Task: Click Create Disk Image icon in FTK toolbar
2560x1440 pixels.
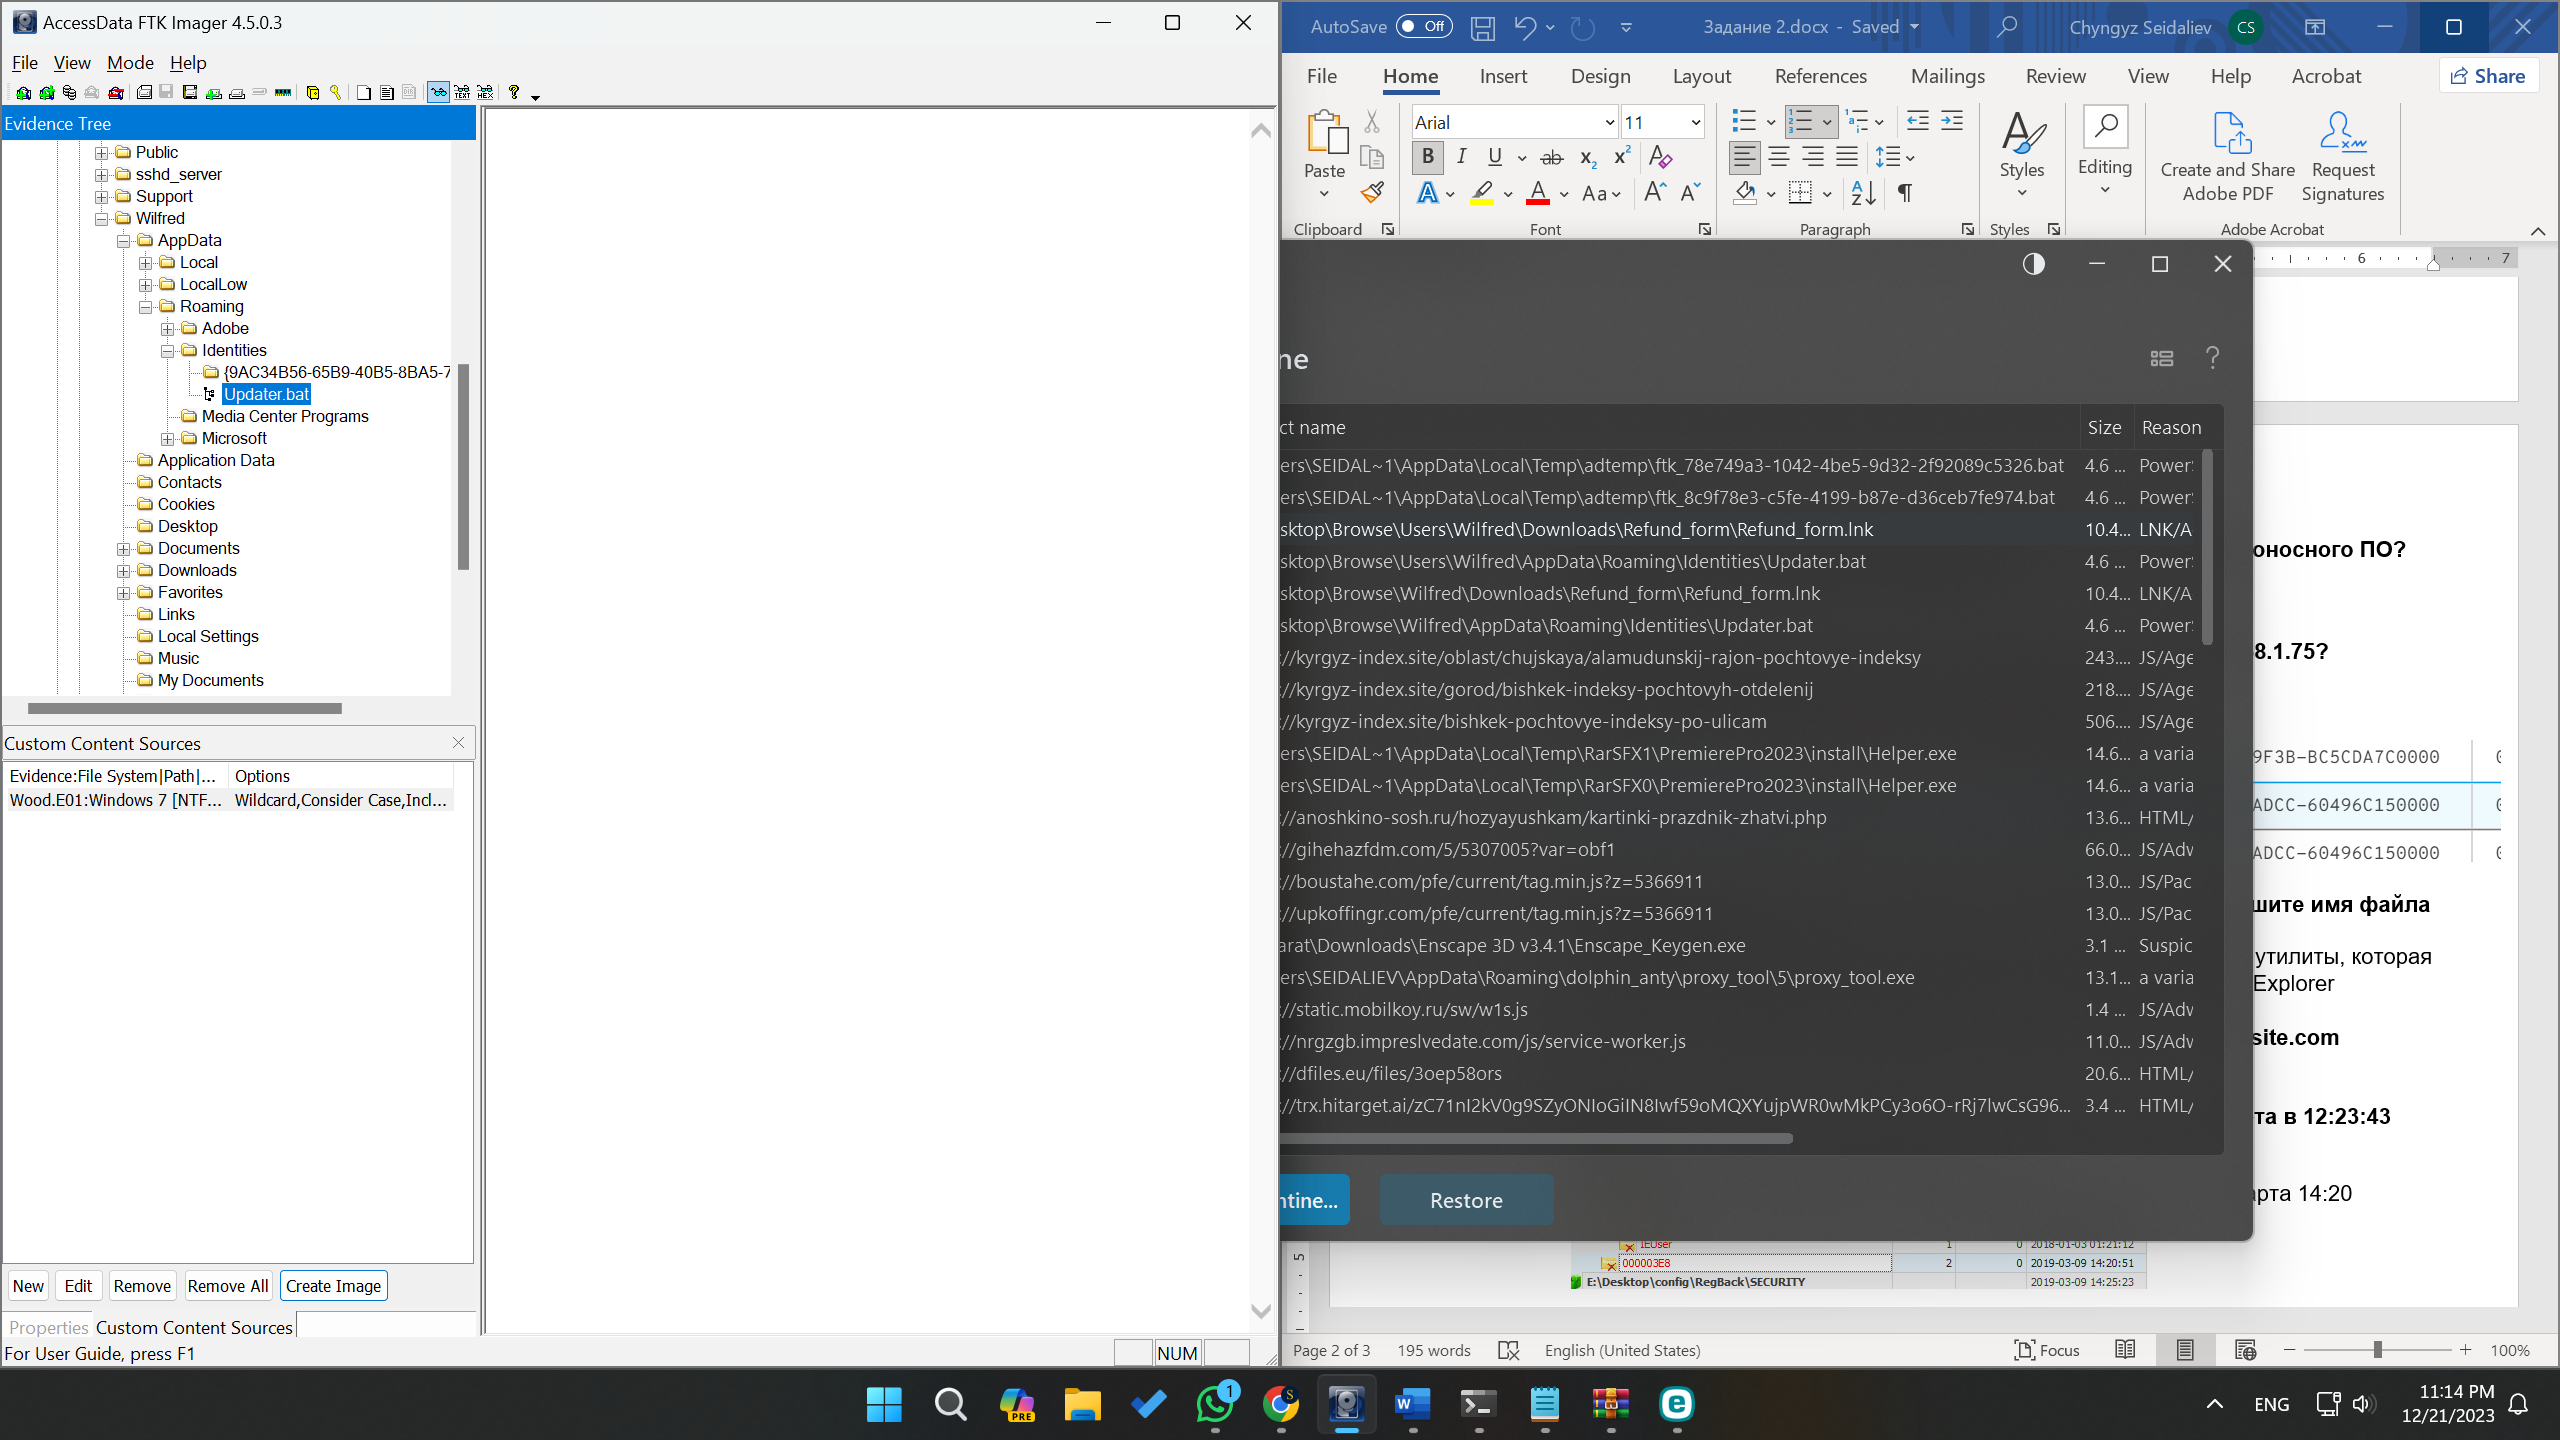Action: tap(144, 93)
